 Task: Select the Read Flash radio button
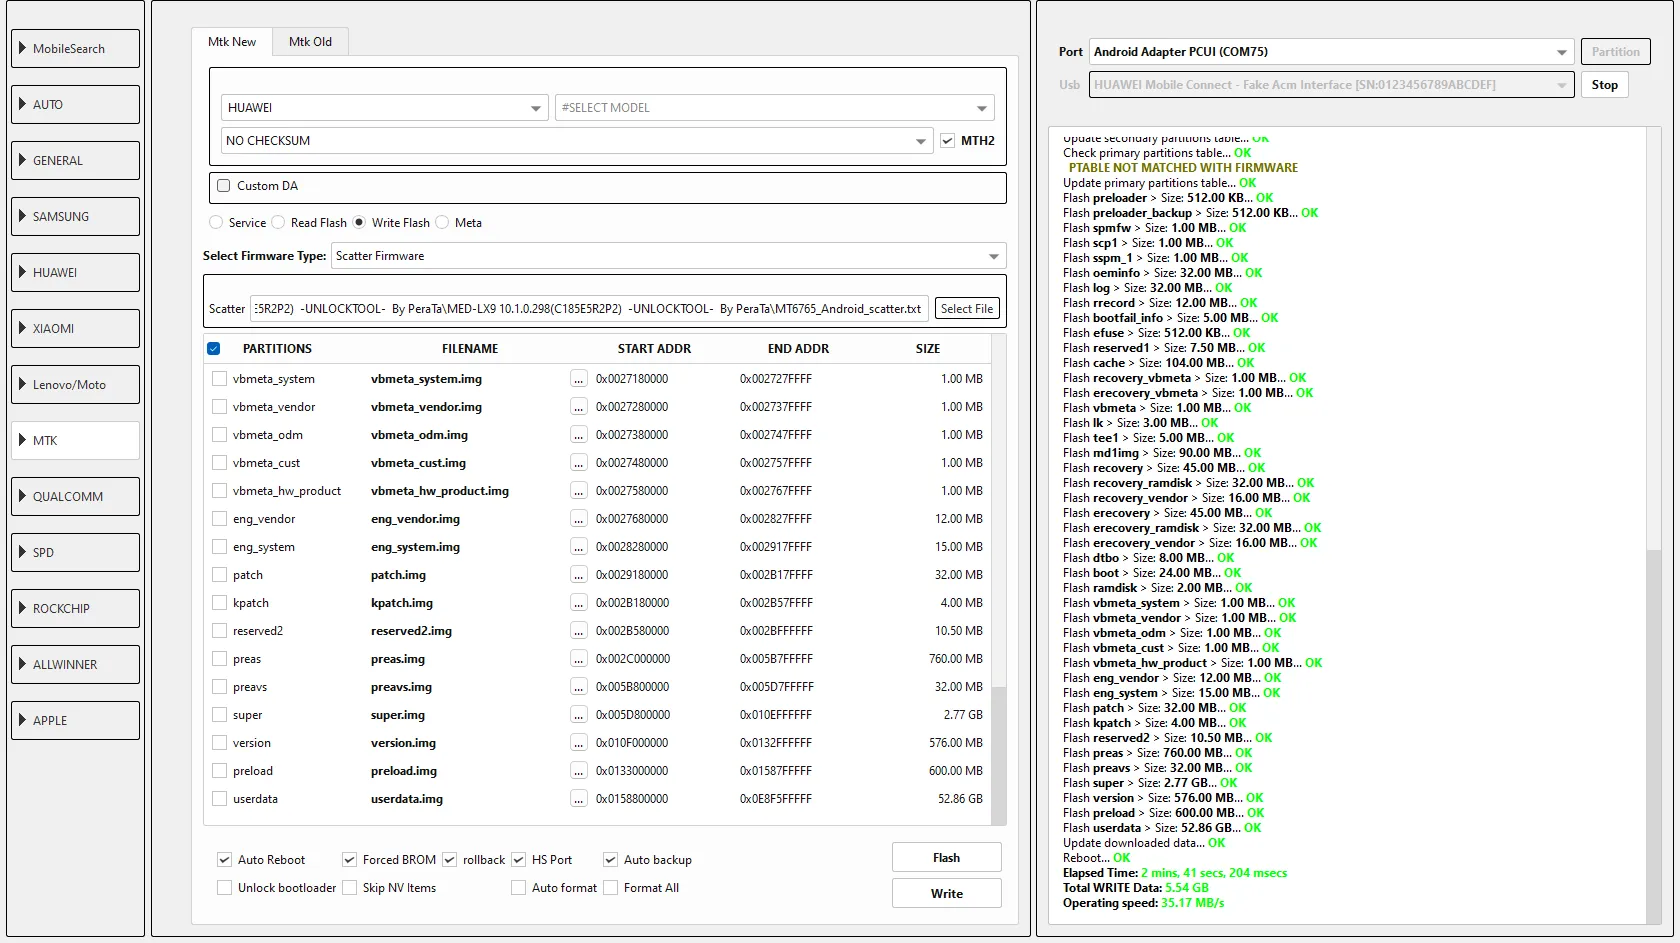(279, 223)
